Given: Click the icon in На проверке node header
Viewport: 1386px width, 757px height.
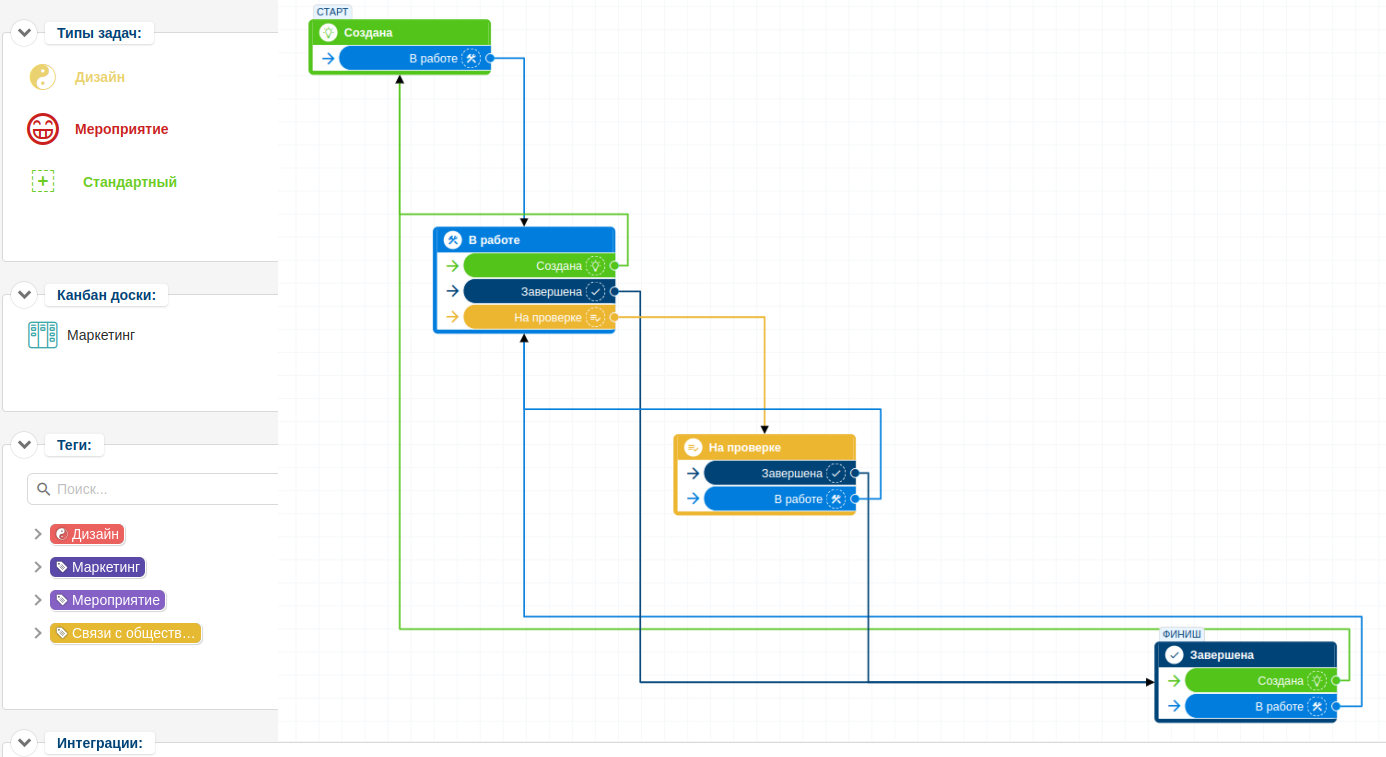Looking at the screenshot, I should [693, 448].
